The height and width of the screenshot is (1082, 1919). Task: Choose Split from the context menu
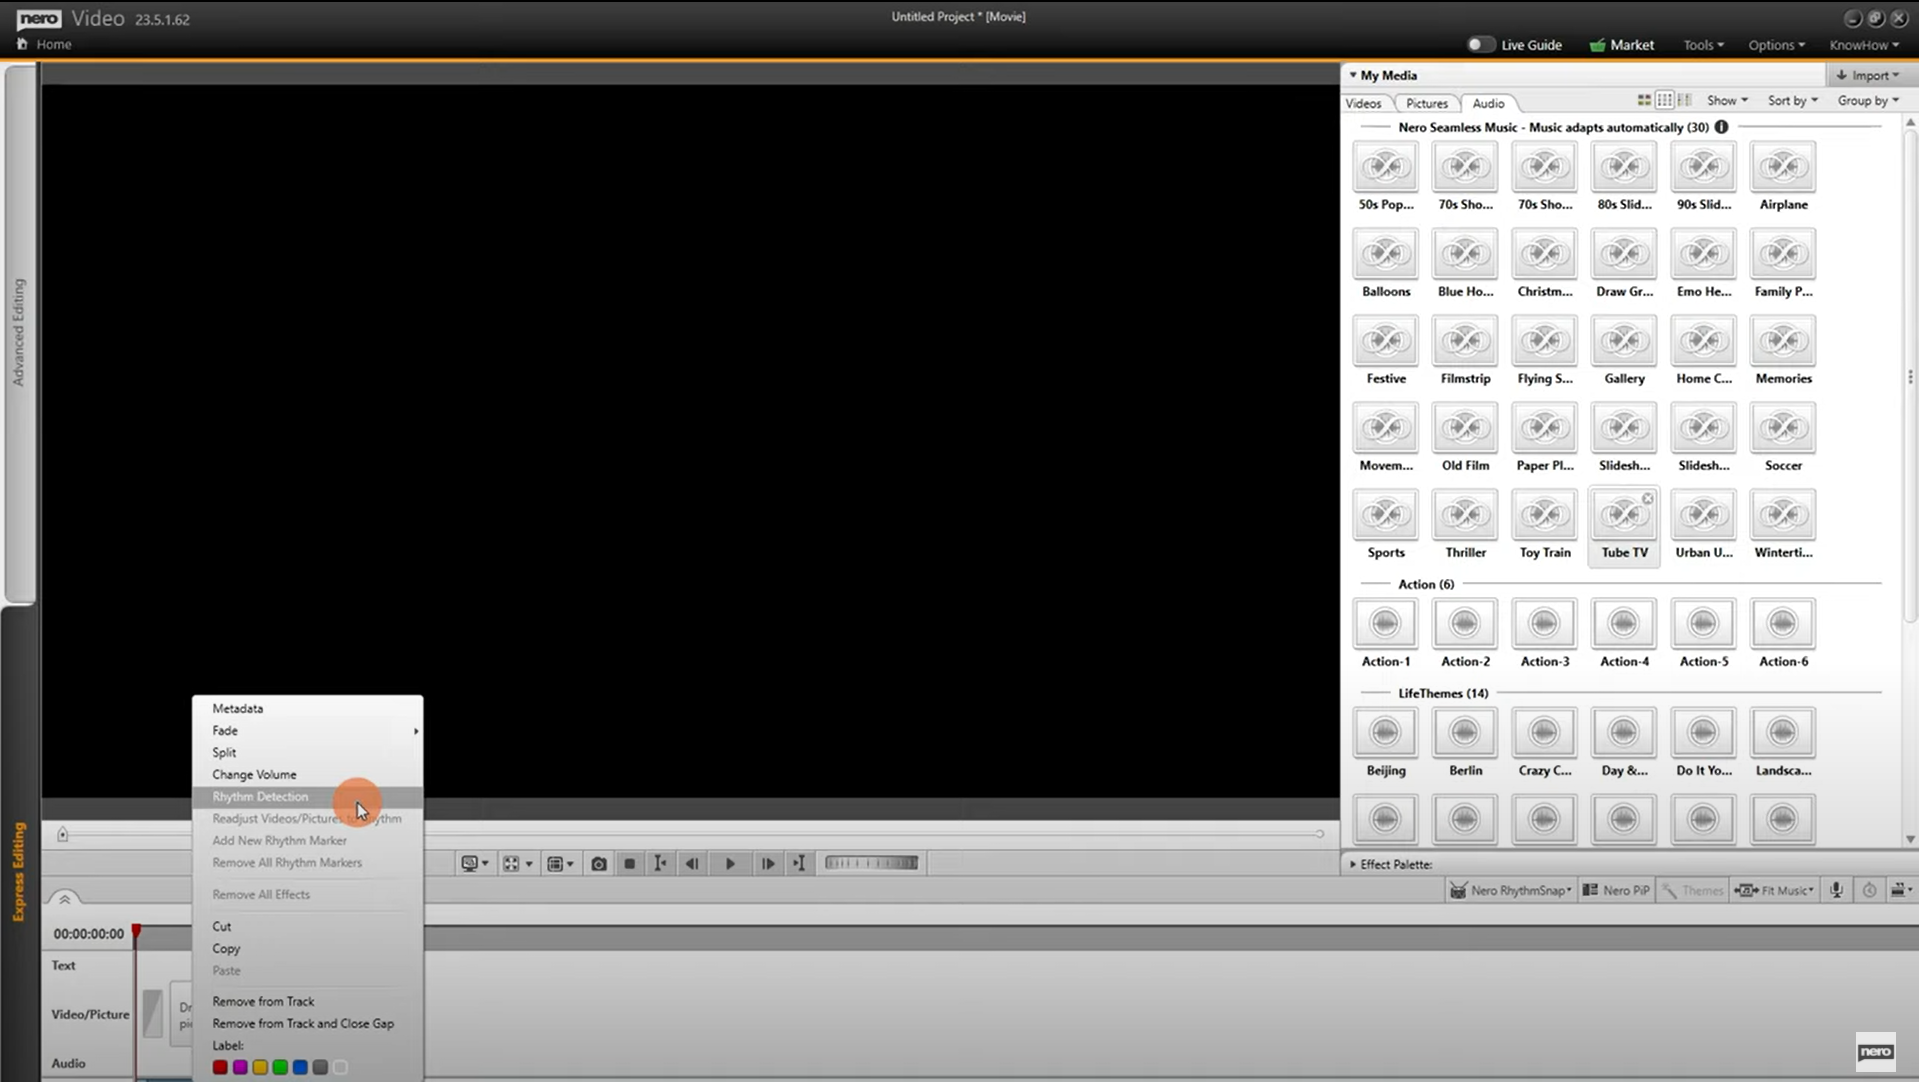pos(307,752)
